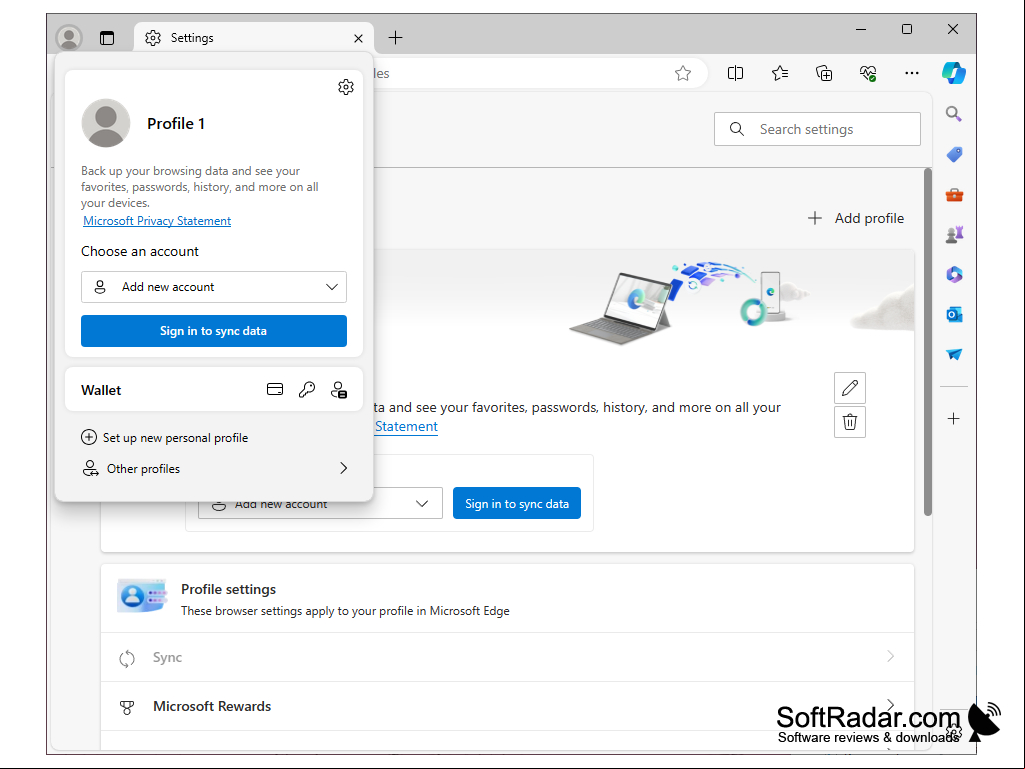The height and width of the screenshot is (769, 1025).
Task: Open Wallet personal info icon
Action: click(x=339, y=390)
